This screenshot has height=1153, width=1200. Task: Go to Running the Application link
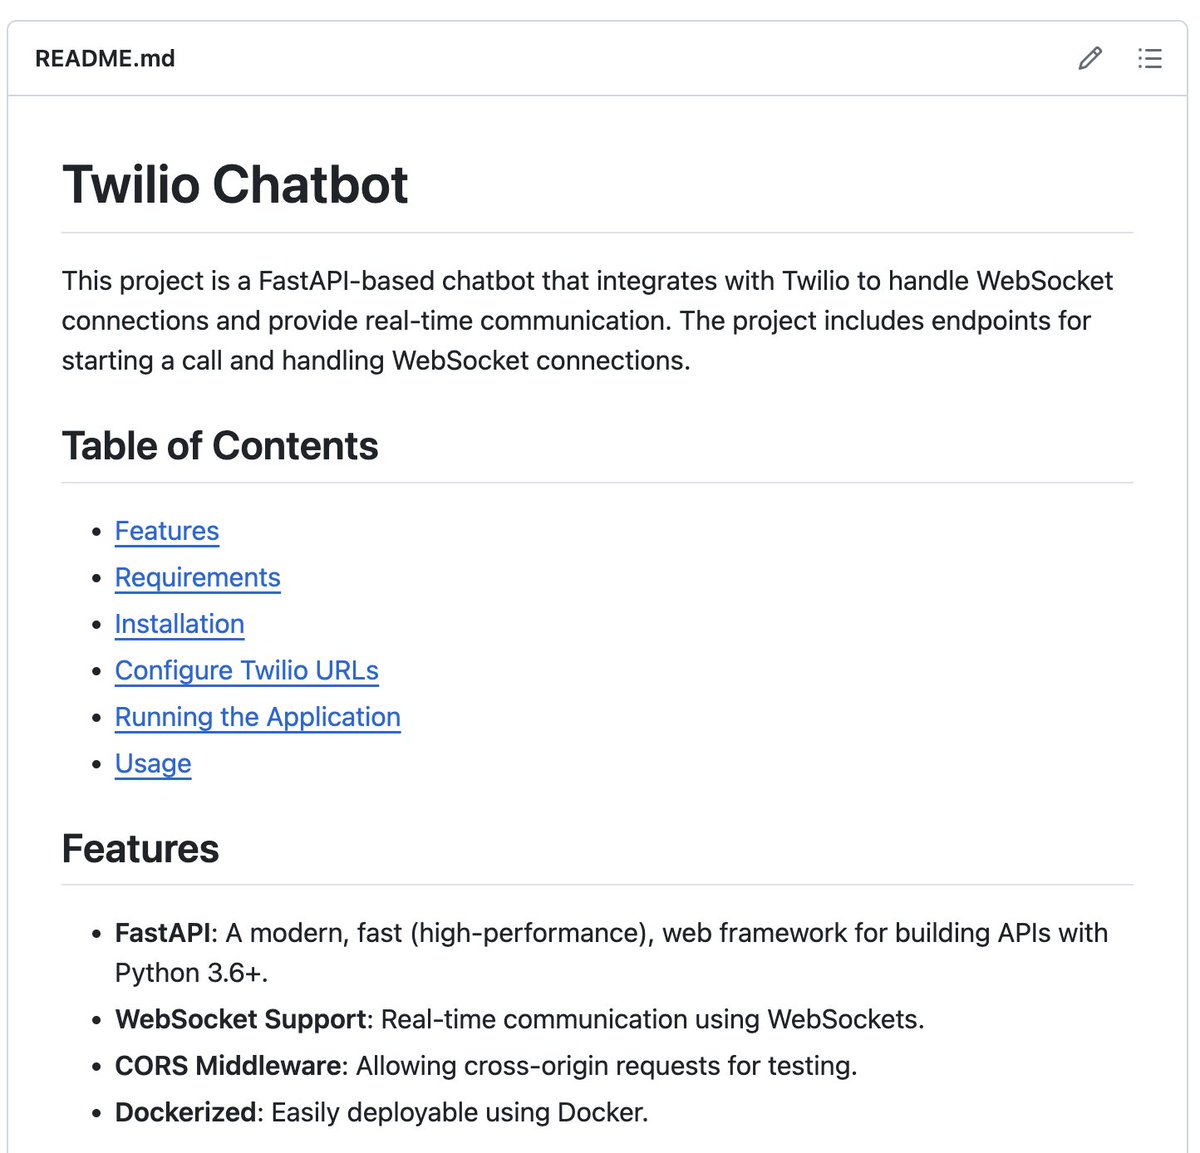click(x=258, y=717)
